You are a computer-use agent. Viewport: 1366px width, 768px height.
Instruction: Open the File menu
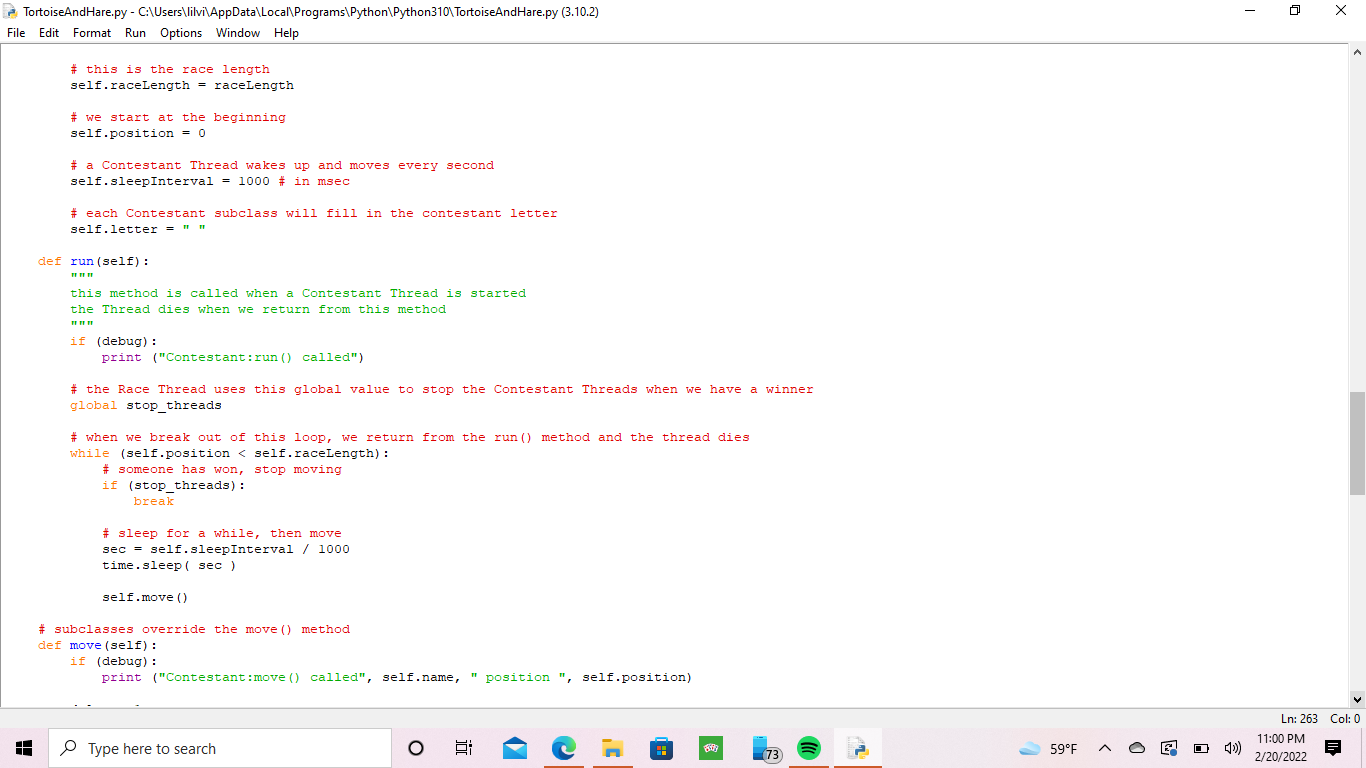click(16, 33)
